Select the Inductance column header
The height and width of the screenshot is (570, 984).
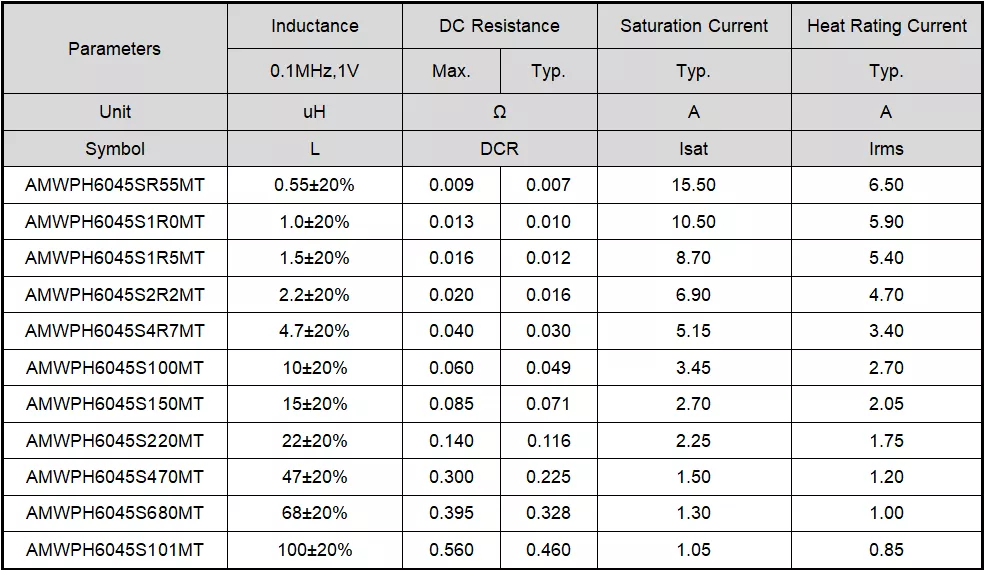coord(314,26)
